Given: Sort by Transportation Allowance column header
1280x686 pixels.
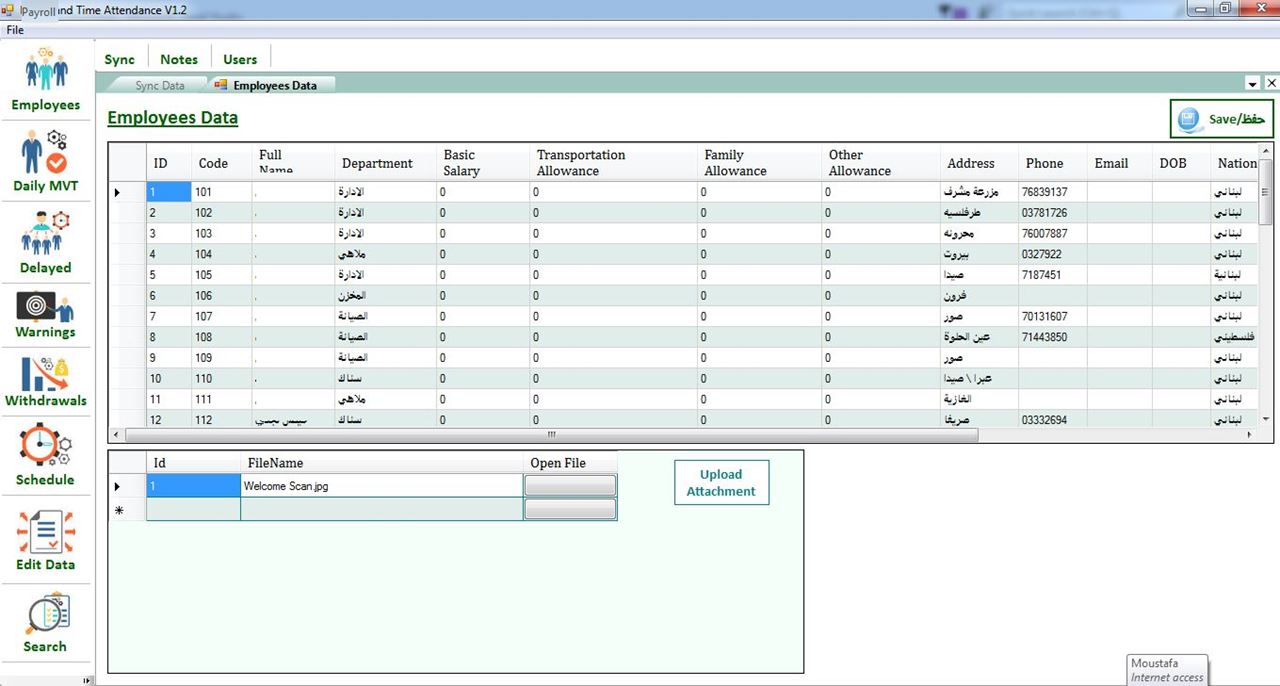Looking at the screenshot, I should [613, 163].
